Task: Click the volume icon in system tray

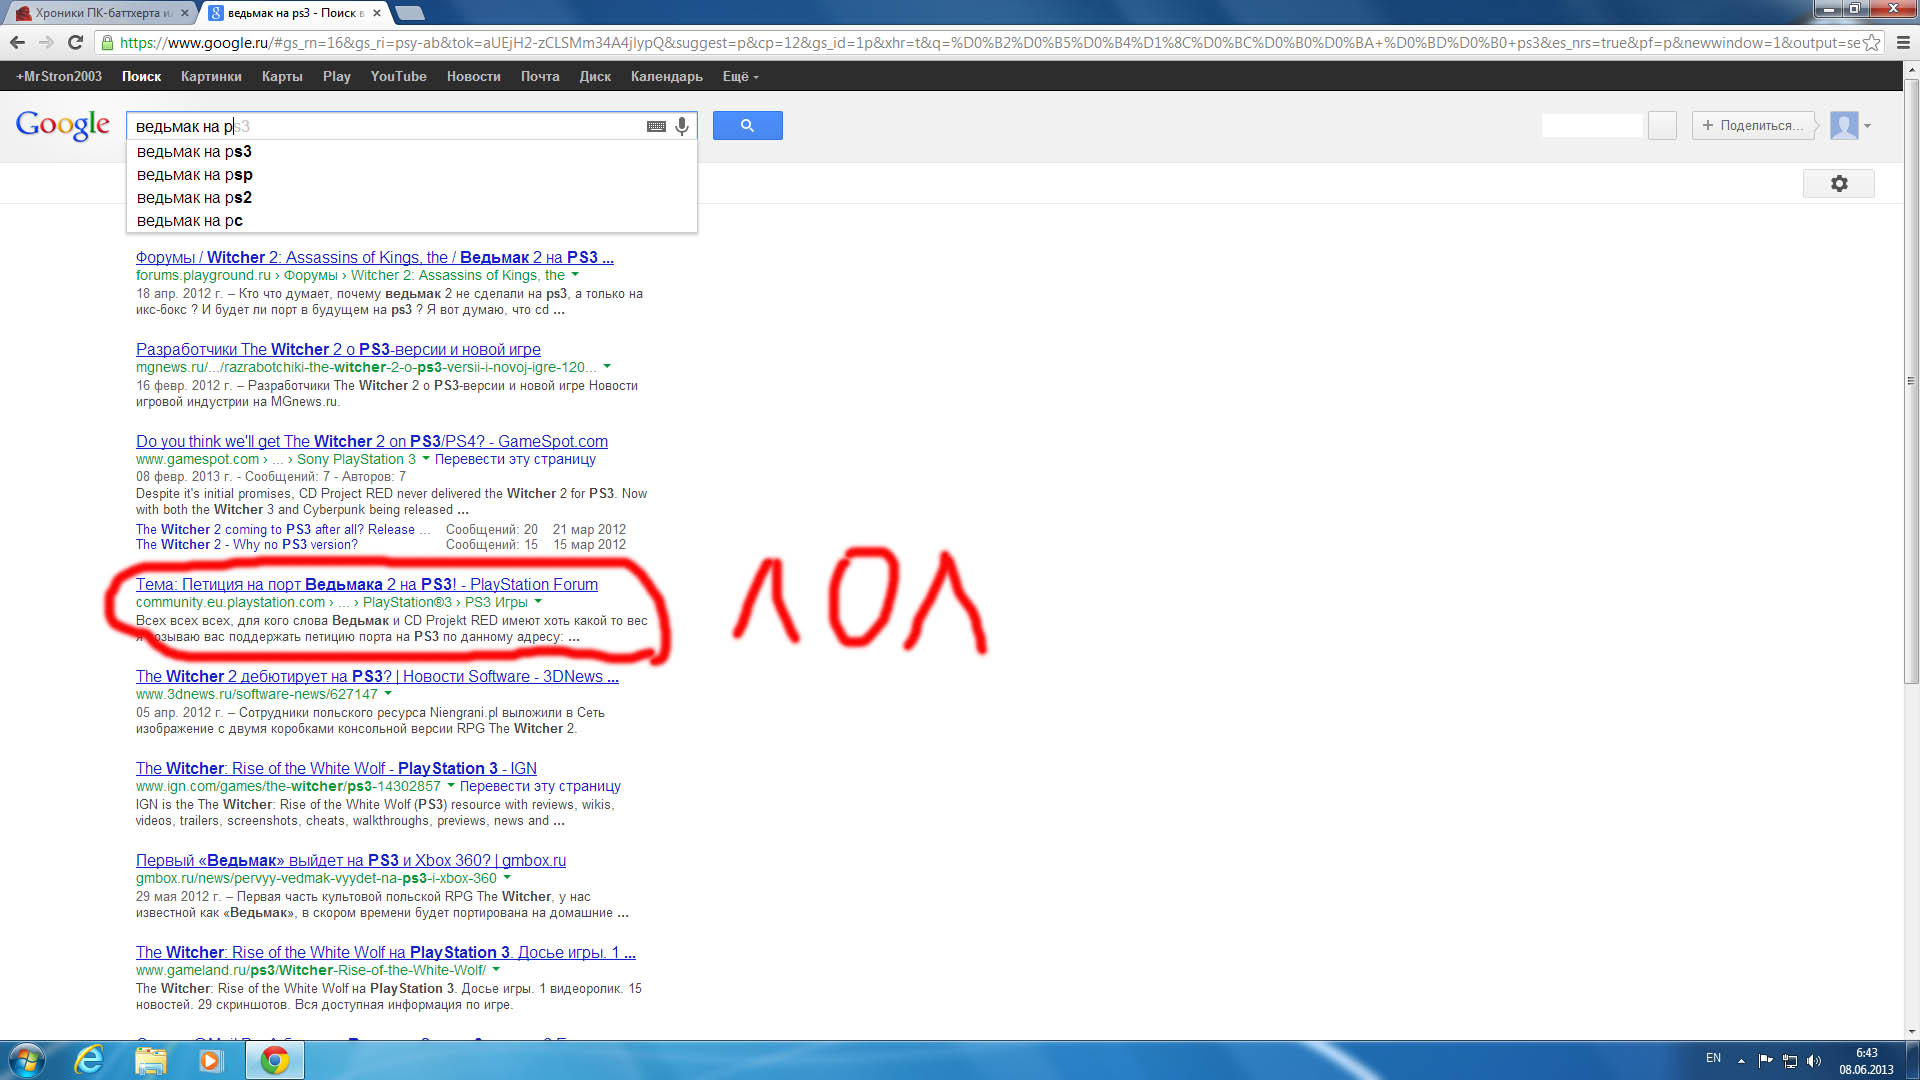Action: click(1814, 1061)
